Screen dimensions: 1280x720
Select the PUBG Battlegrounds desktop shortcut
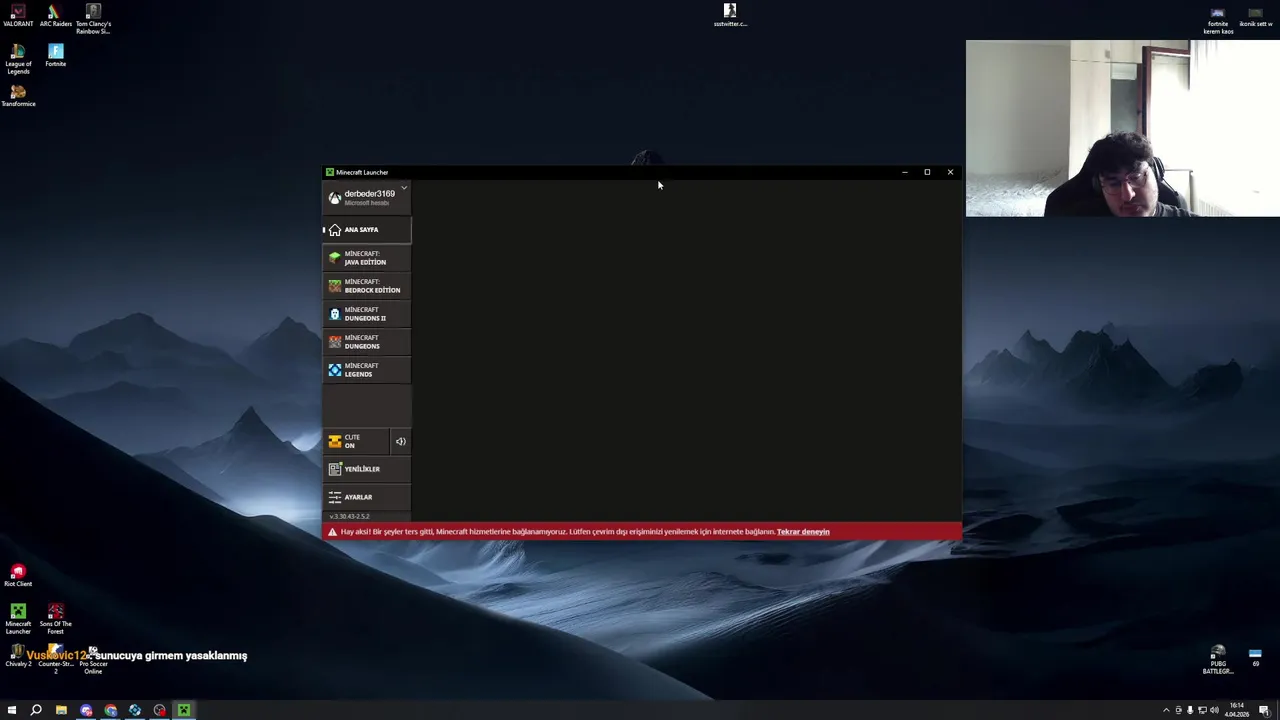1218,659
